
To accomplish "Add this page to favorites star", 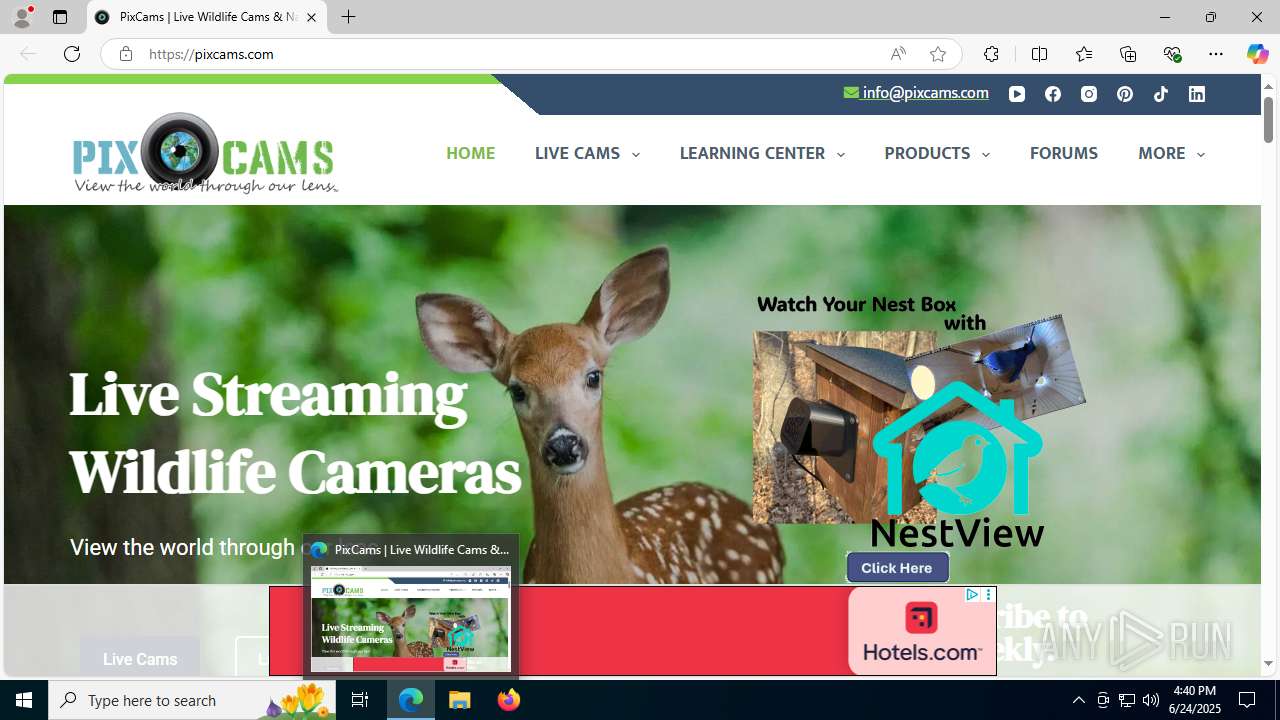I will [938, 54].
